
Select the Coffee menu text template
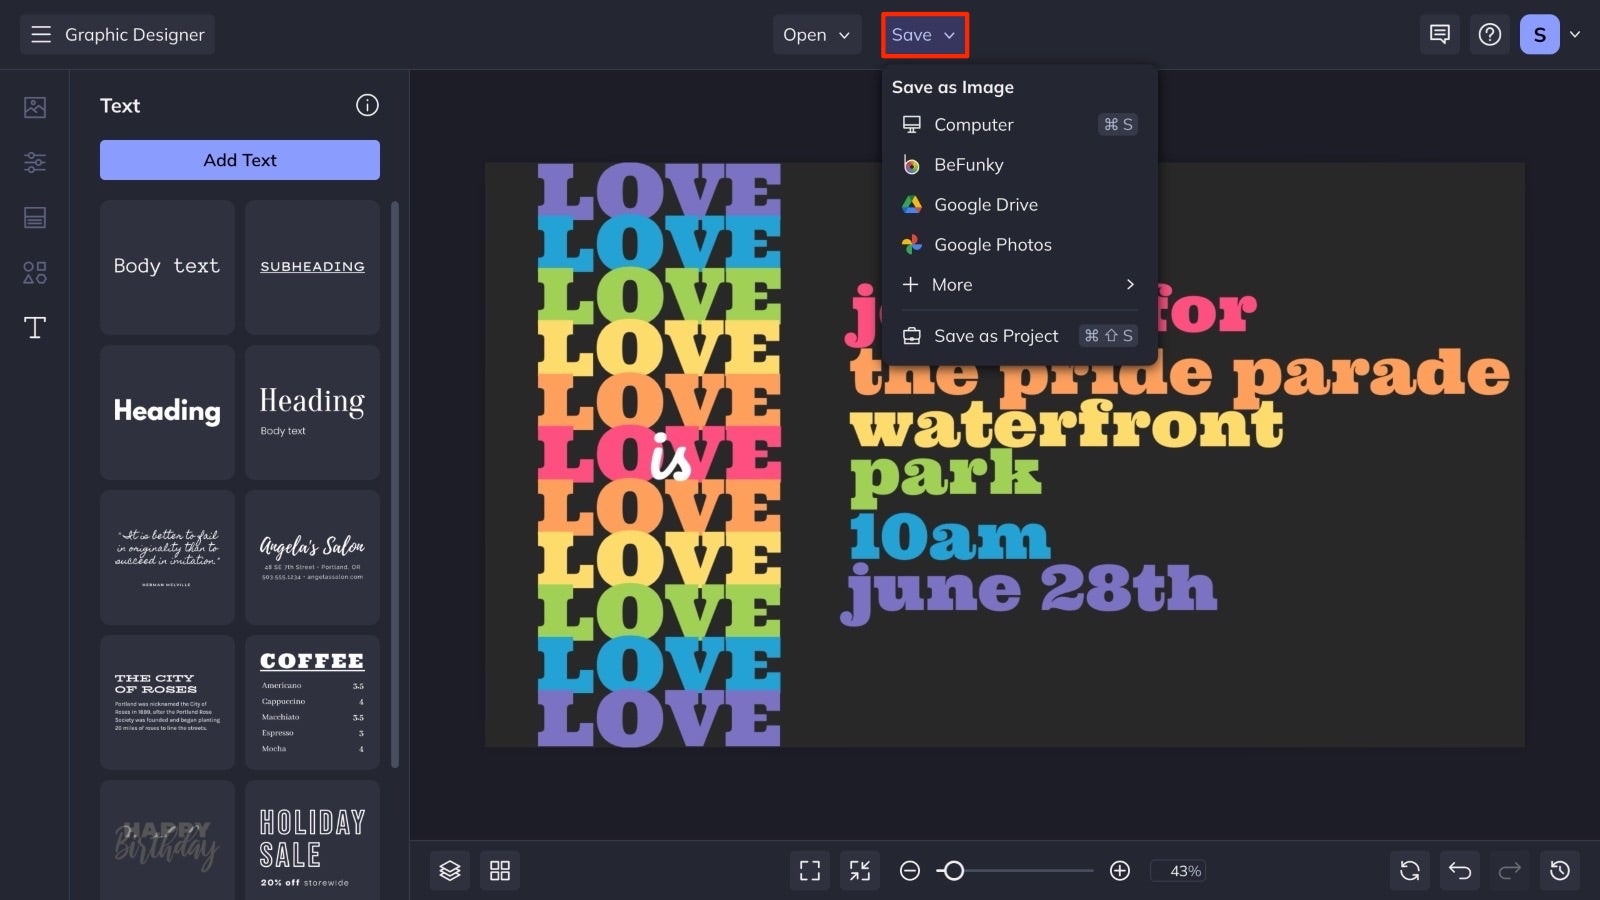point(311,701)
